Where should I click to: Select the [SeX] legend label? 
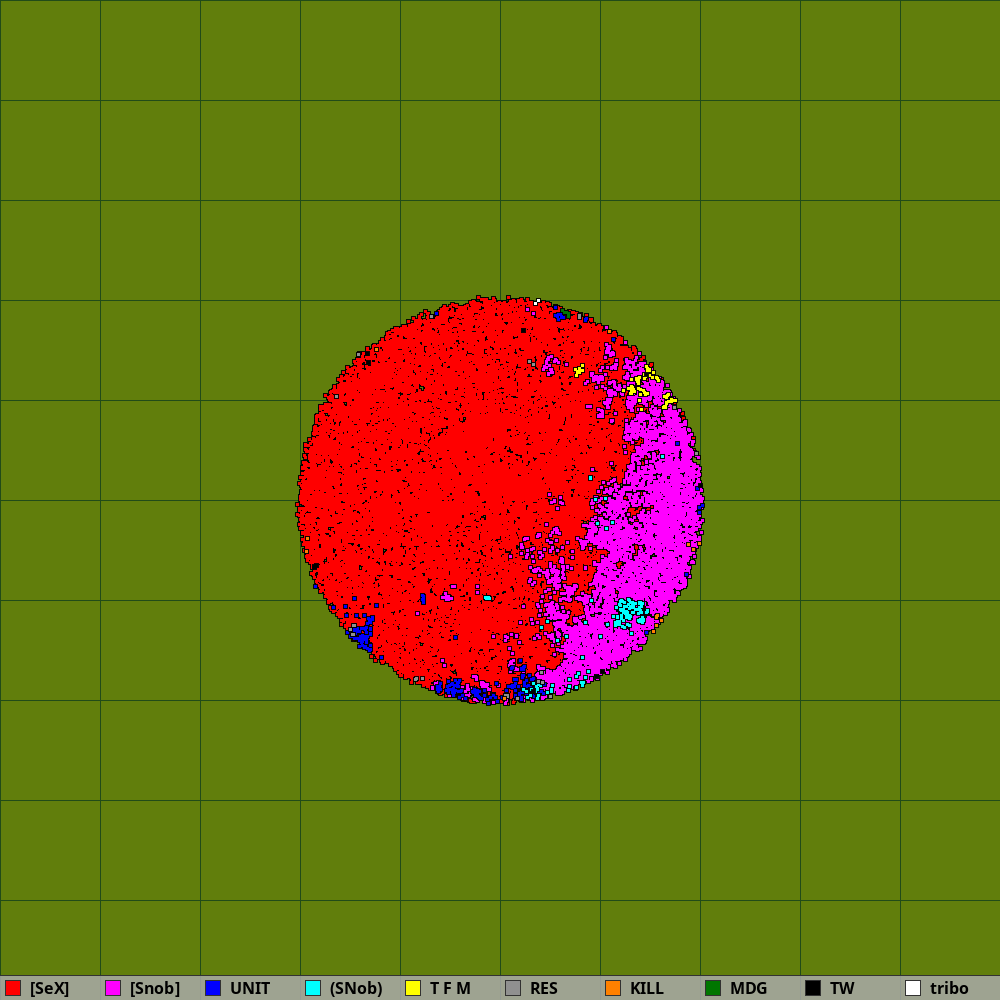point(49,989)
